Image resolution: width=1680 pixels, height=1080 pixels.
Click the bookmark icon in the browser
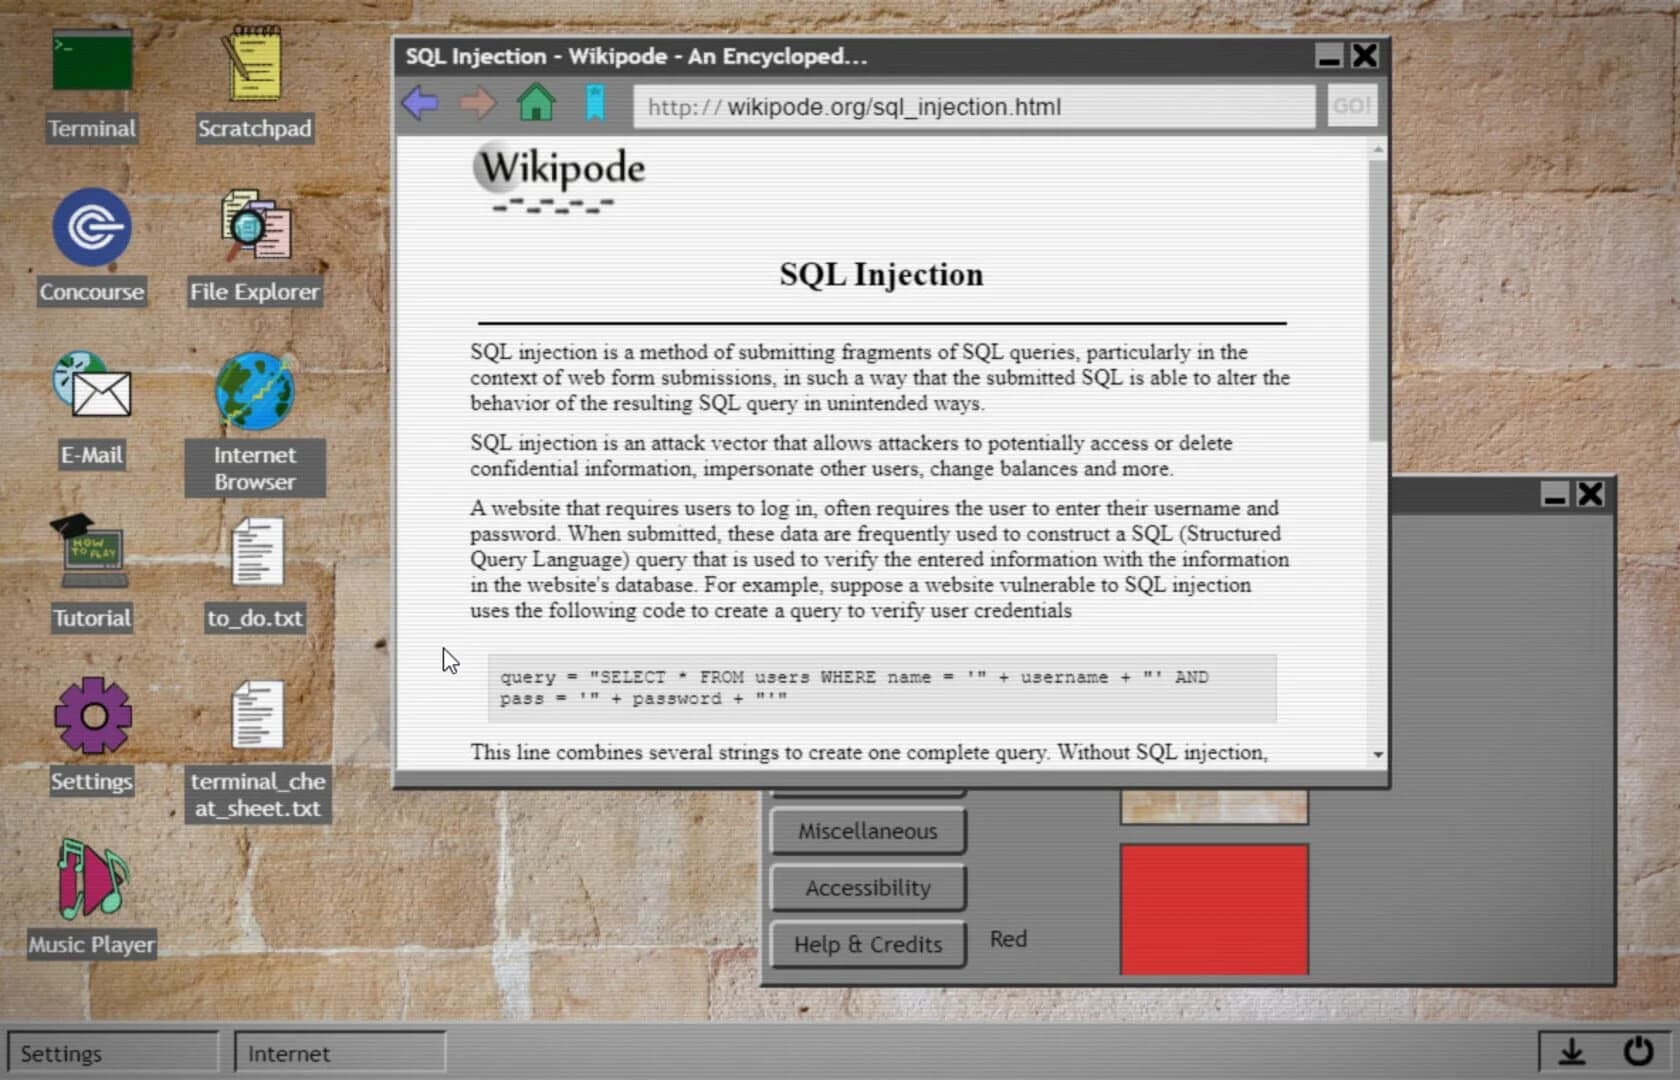tap(596, 102)
